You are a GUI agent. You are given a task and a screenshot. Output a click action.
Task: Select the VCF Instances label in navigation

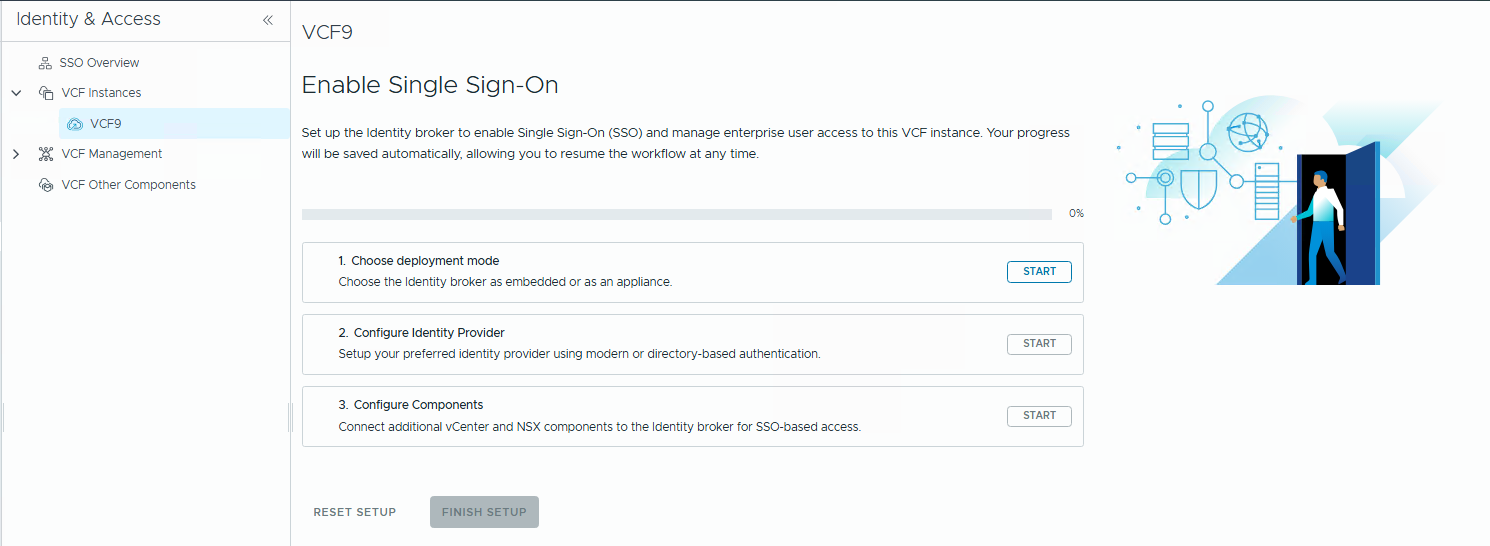pos(101,93)
